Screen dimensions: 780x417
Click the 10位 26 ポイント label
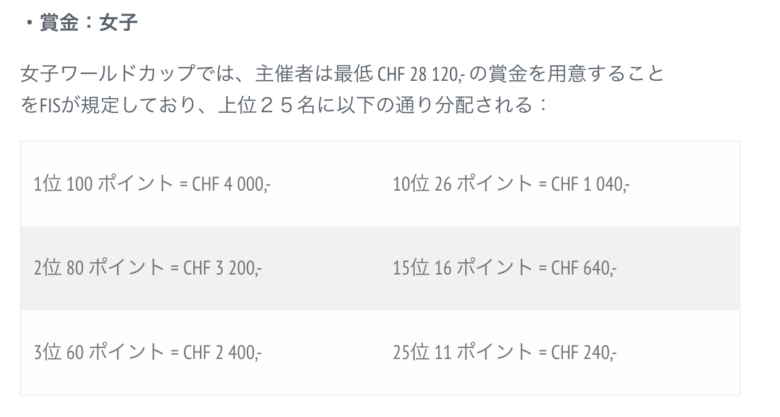461,185
